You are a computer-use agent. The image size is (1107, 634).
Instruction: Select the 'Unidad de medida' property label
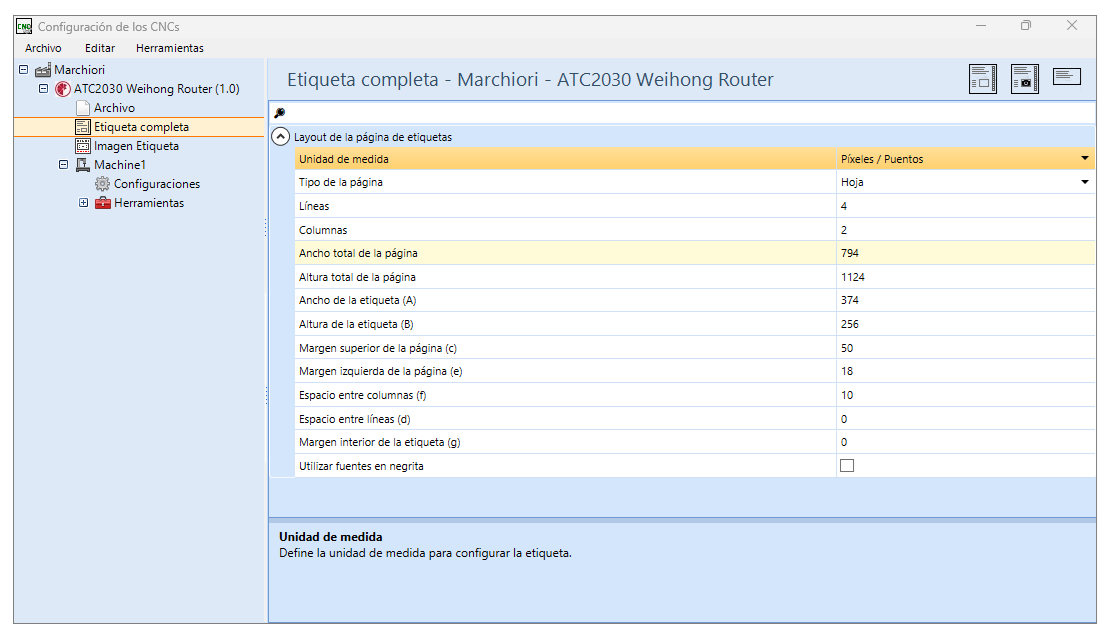click(343, 160)
